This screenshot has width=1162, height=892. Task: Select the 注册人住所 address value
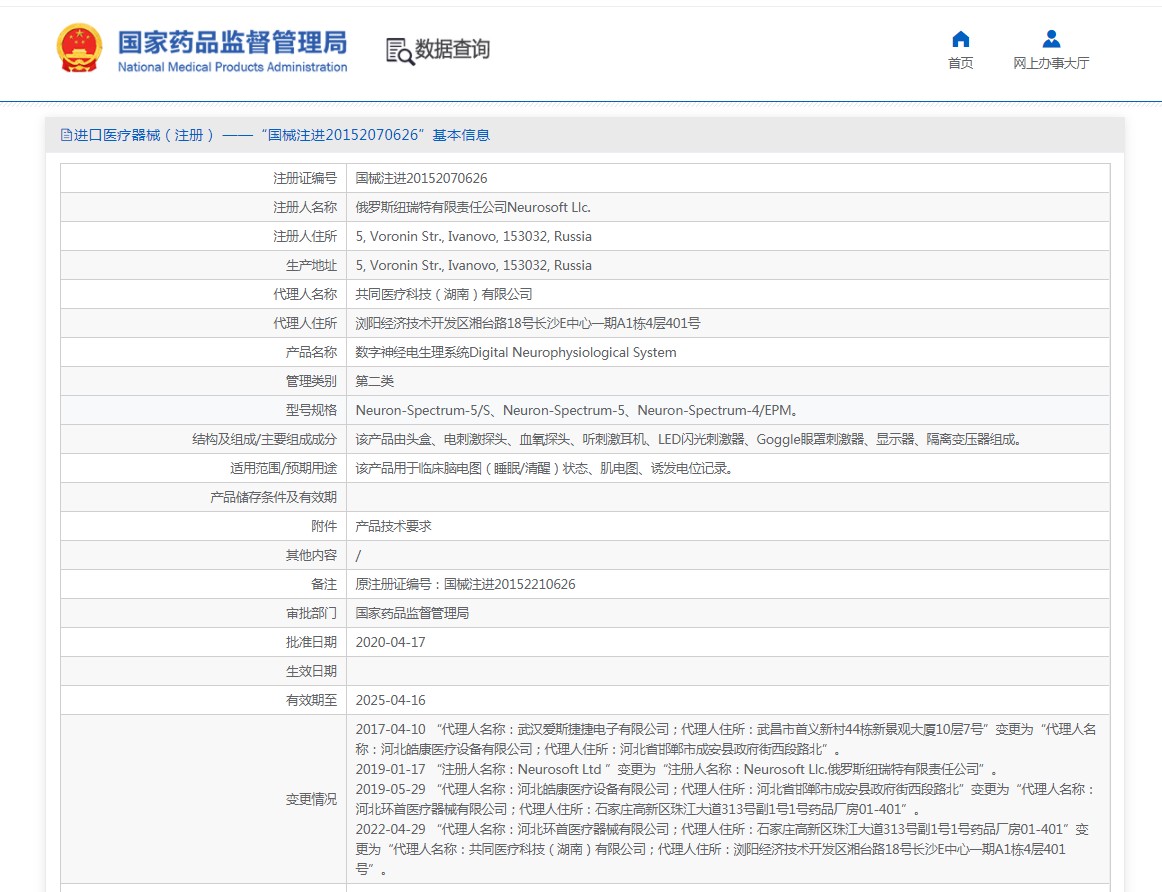pos(474,236)
